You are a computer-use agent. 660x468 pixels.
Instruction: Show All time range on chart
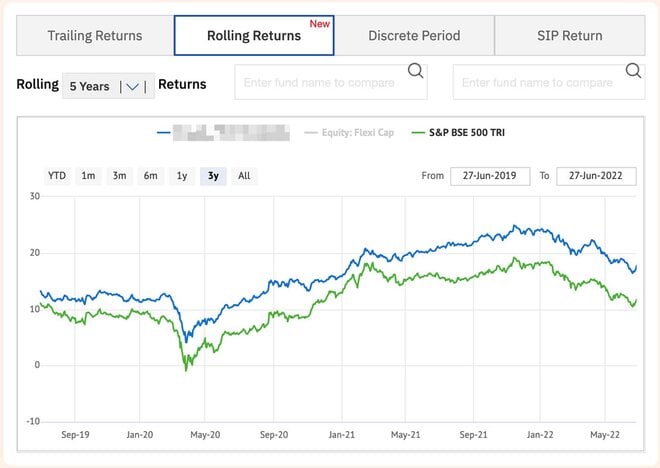244,176
